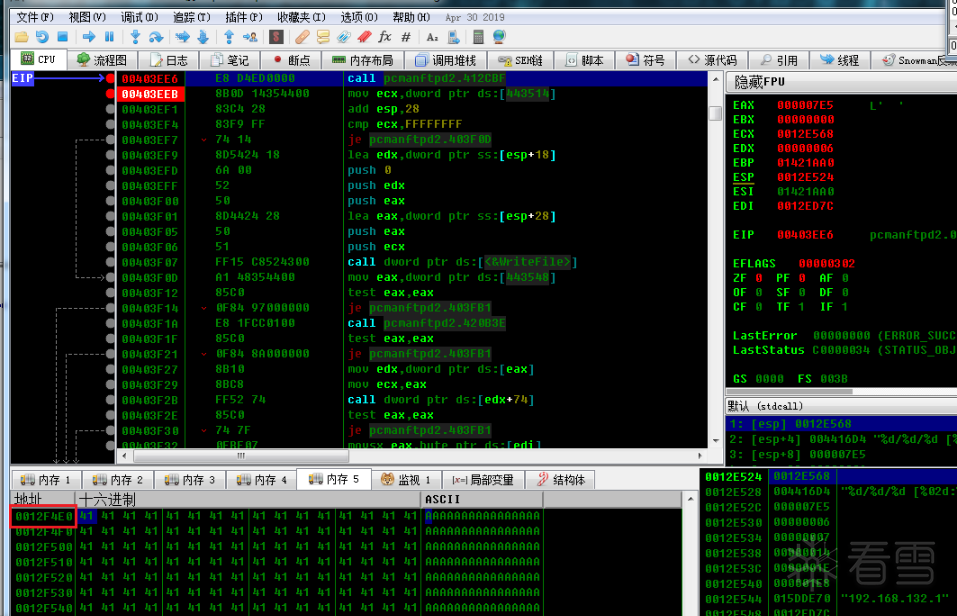Click the 地址 column header
957x616 pixels.
click(43, 499)
